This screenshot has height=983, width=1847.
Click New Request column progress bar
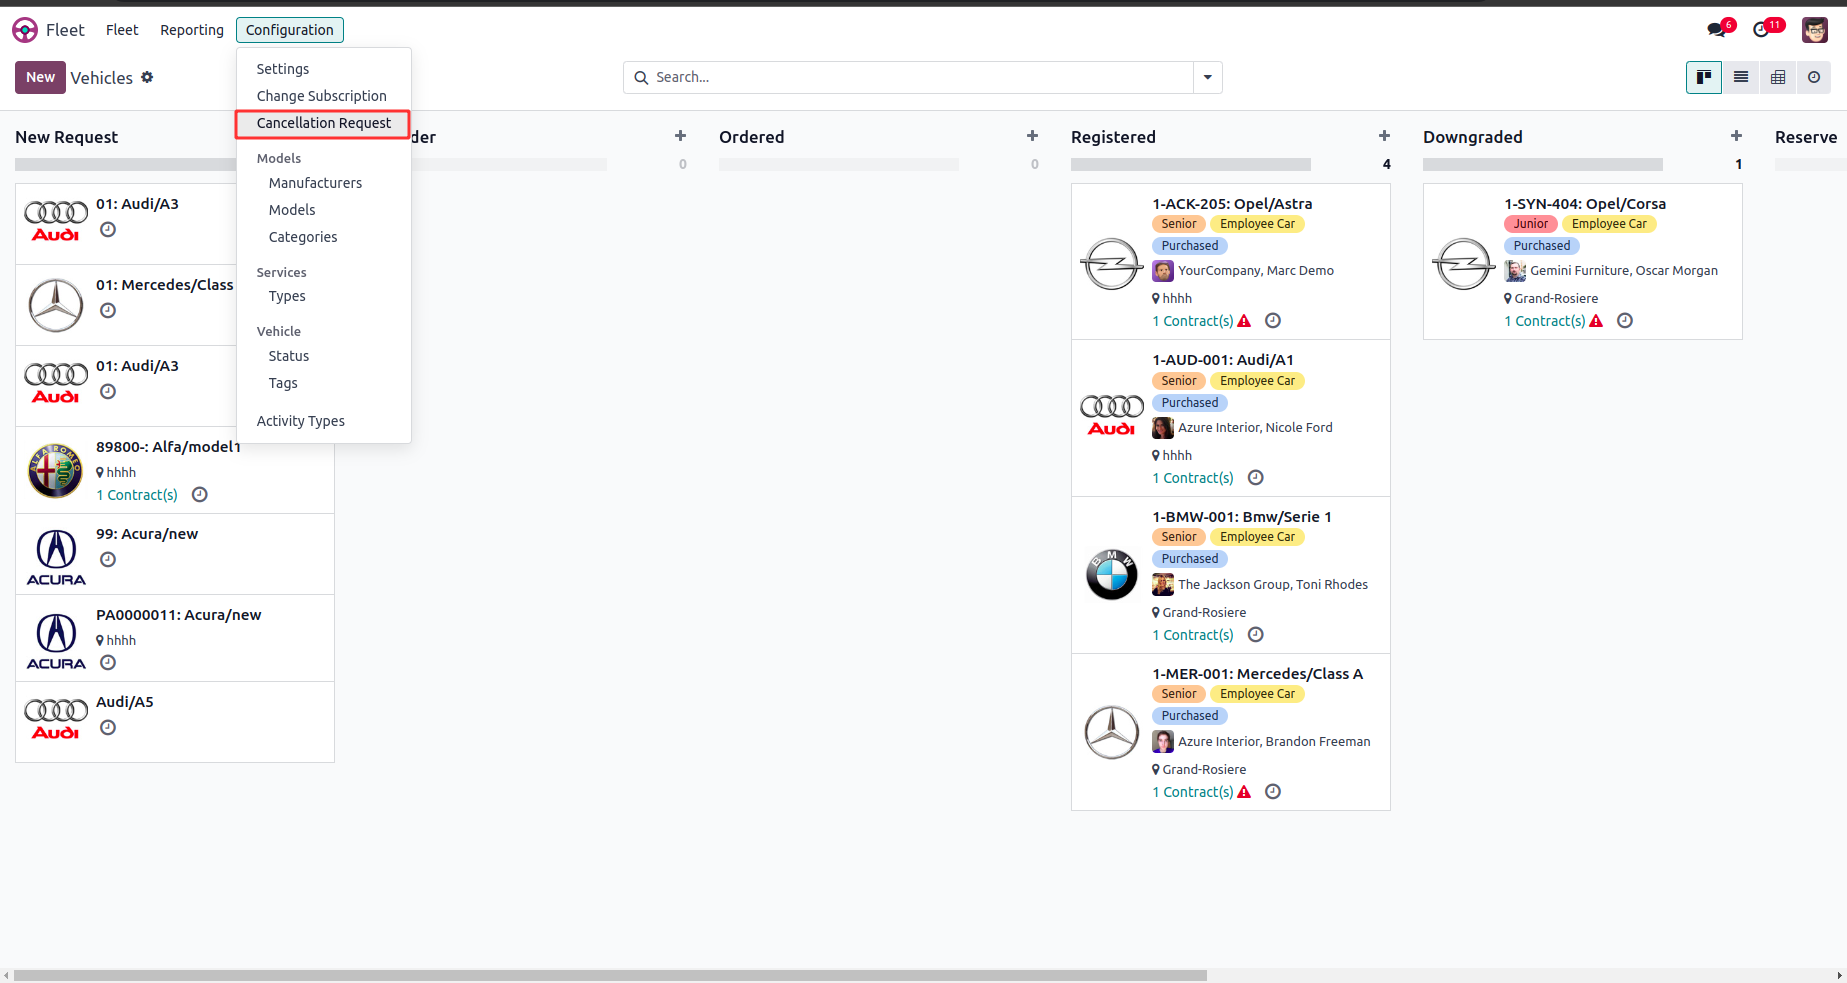point(125,164)
